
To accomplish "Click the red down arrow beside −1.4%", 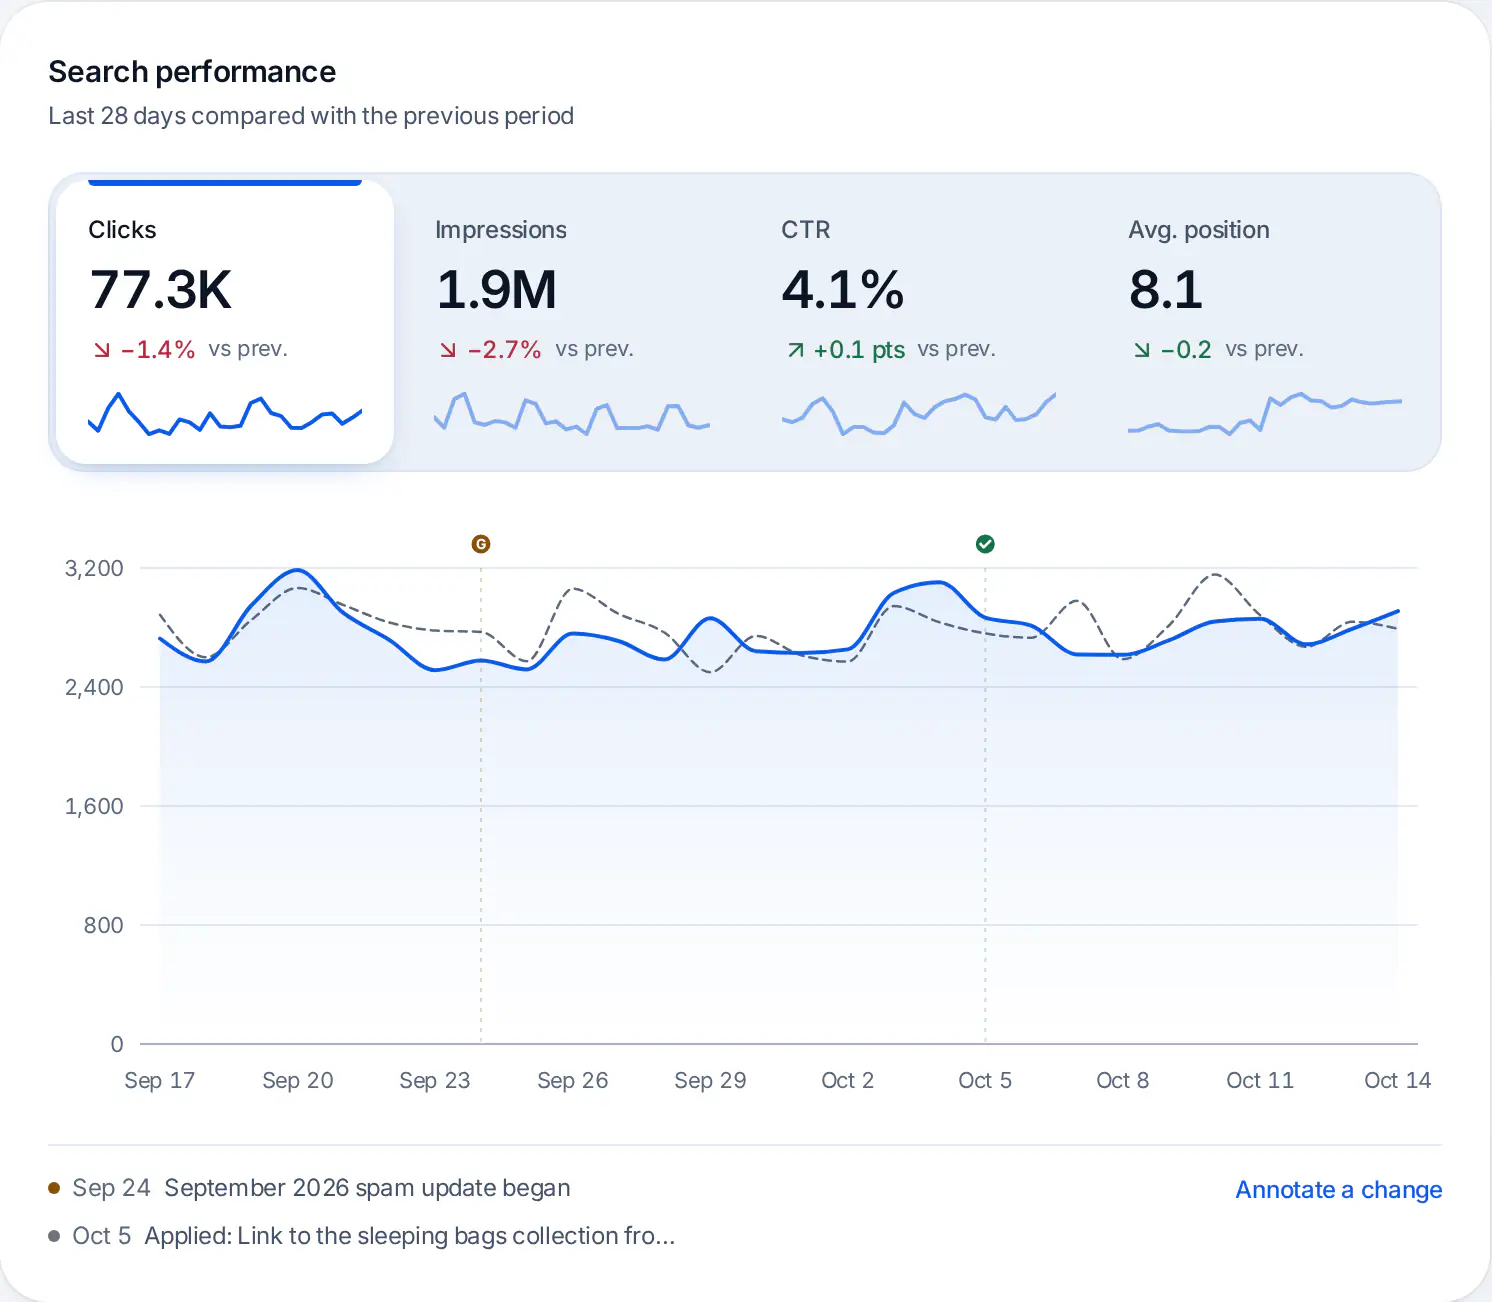I will (101, 350).
